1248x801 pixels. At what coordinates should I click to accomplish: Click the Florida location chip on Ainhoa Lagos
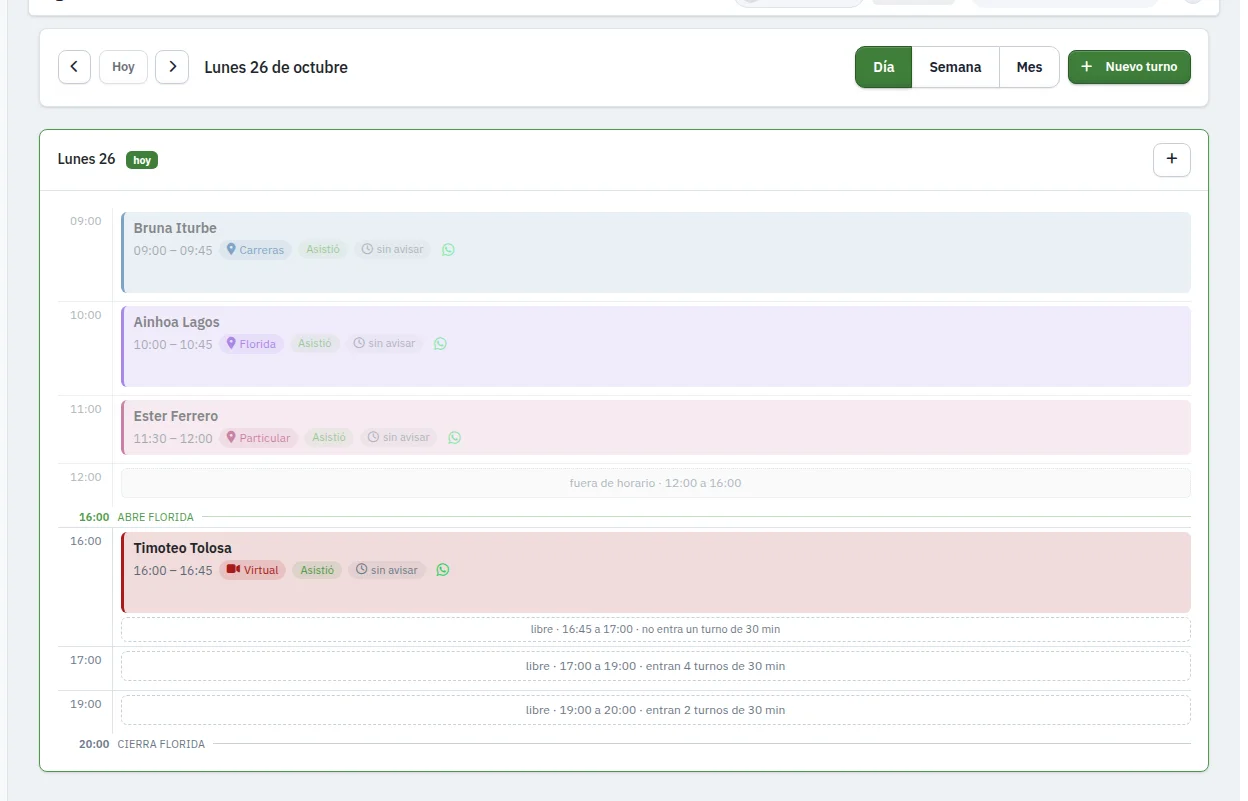[x=252, y=344]
